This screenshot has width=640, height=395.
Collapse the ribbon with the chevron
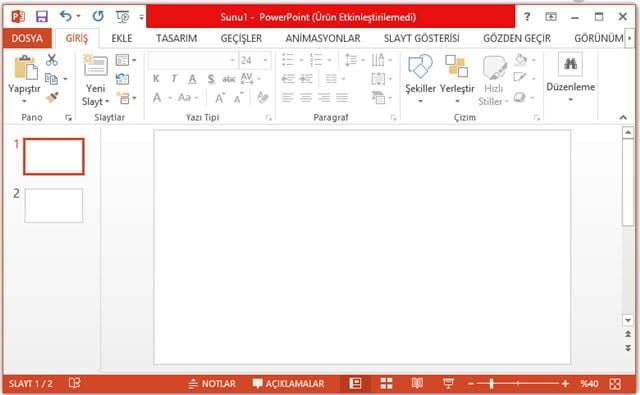(x=623, y=118)
